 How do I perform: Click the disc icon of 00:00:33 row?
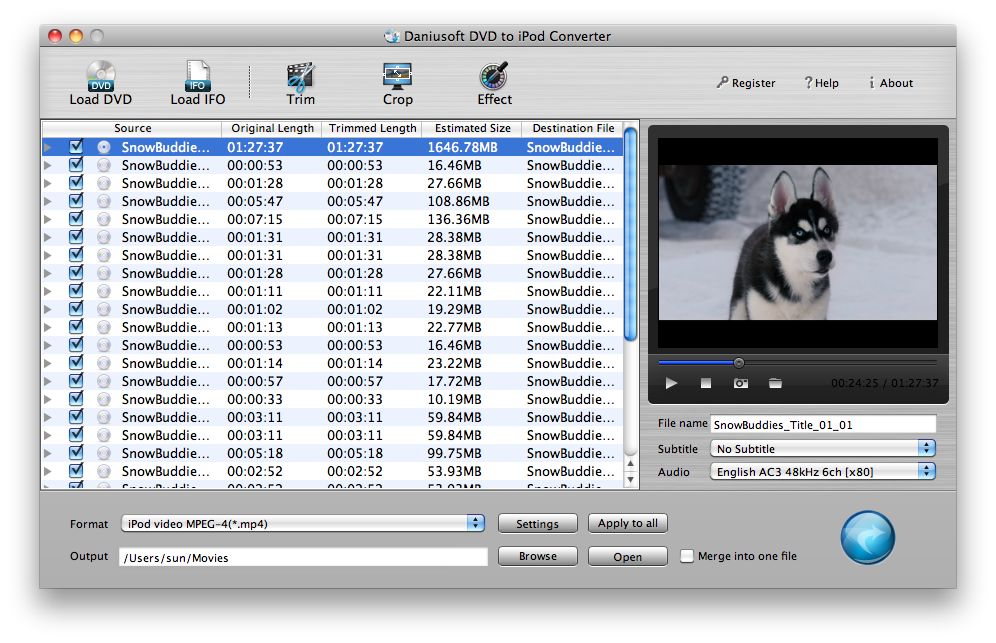tap(104, 399)
